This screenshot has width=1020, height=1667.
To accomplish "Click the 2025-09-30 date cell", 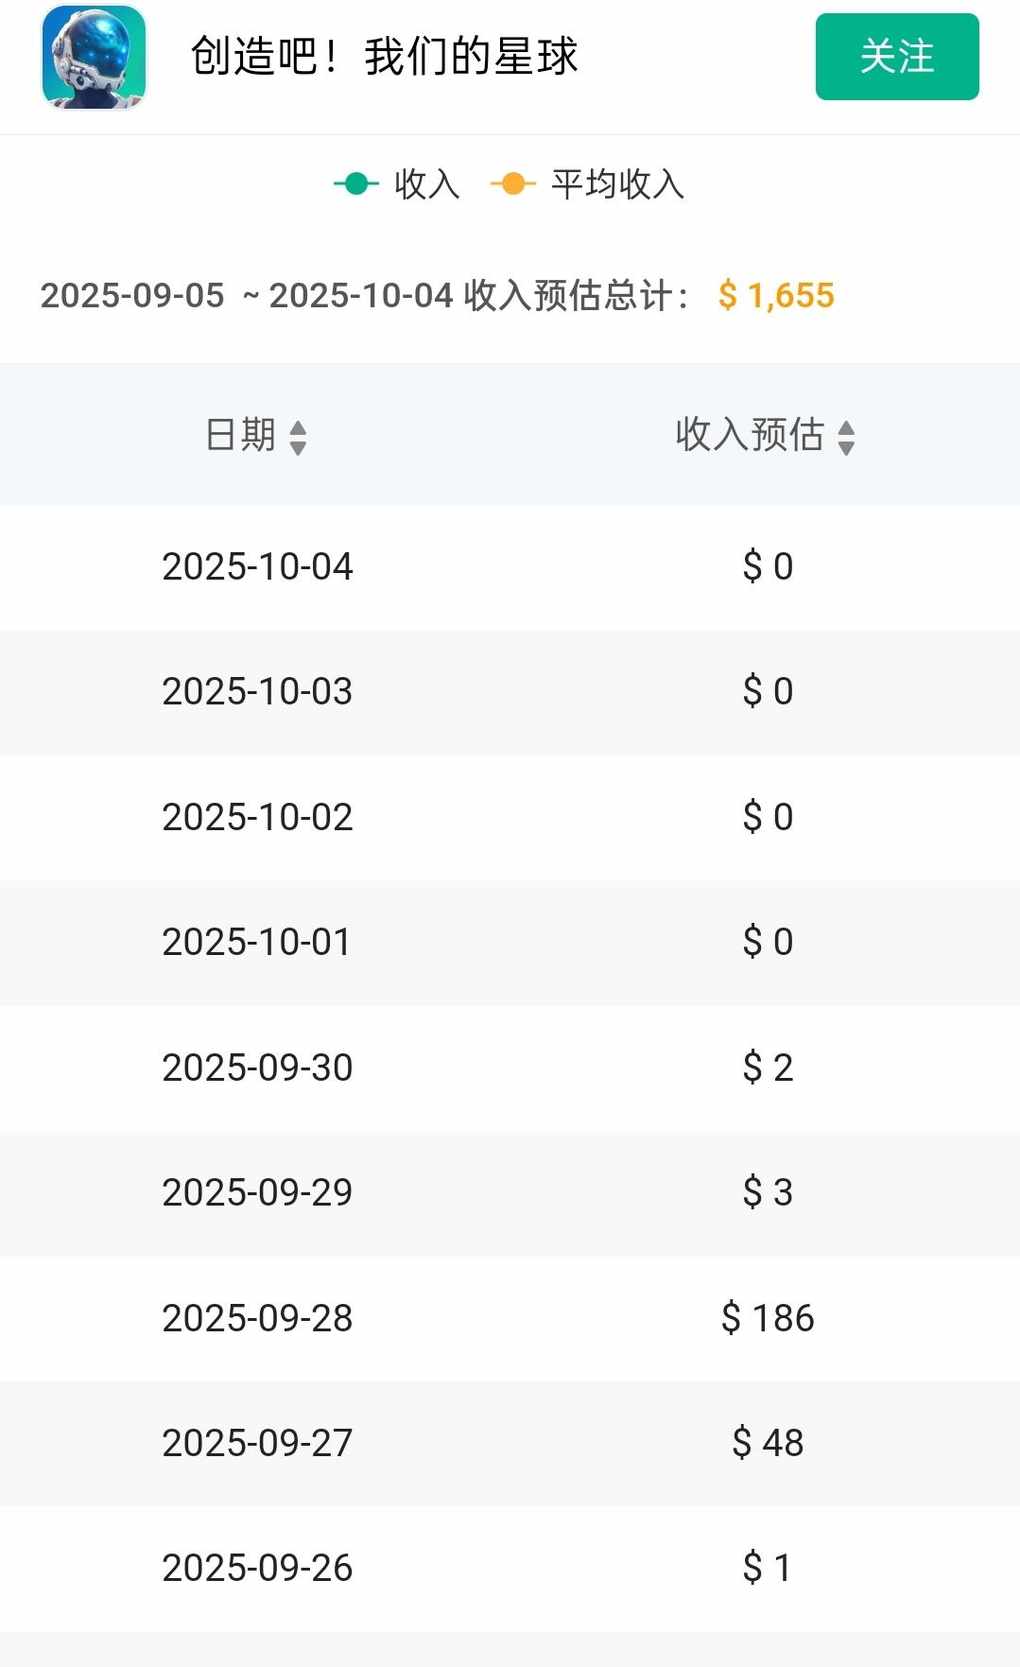I will pyautogui.click(x=257, y=1068).
